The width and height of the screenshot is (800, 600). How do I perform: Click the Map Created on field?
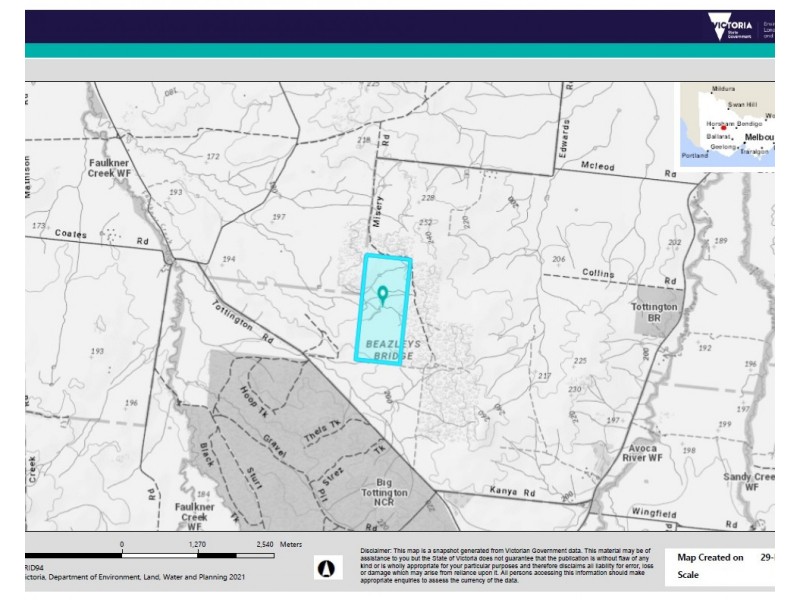719,558
